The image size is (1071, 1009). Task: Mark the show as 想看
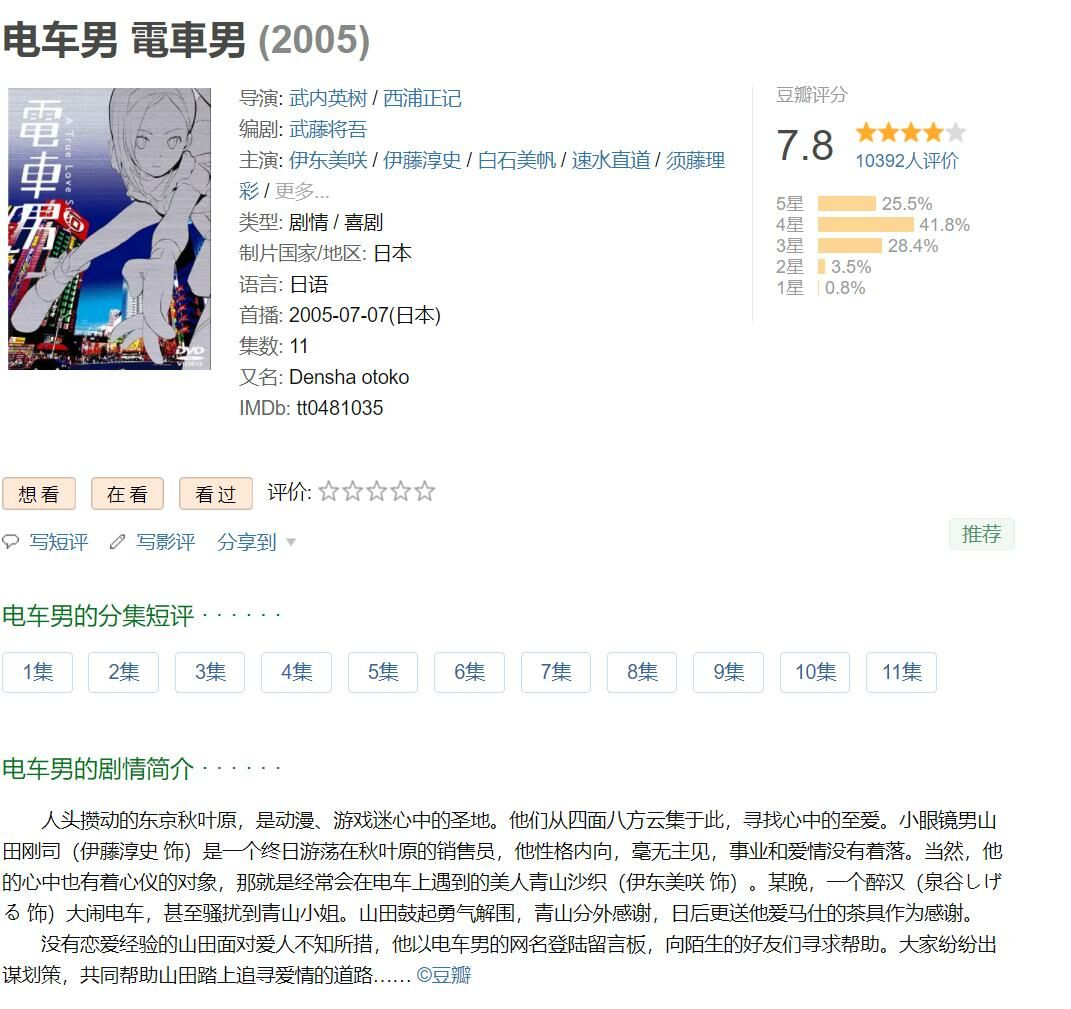39,494
